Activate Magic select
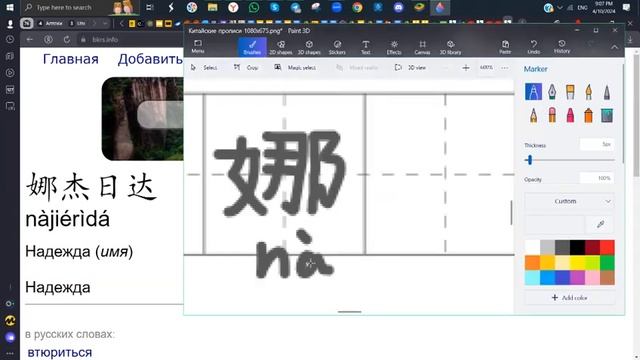 click(x=296, y=68)
